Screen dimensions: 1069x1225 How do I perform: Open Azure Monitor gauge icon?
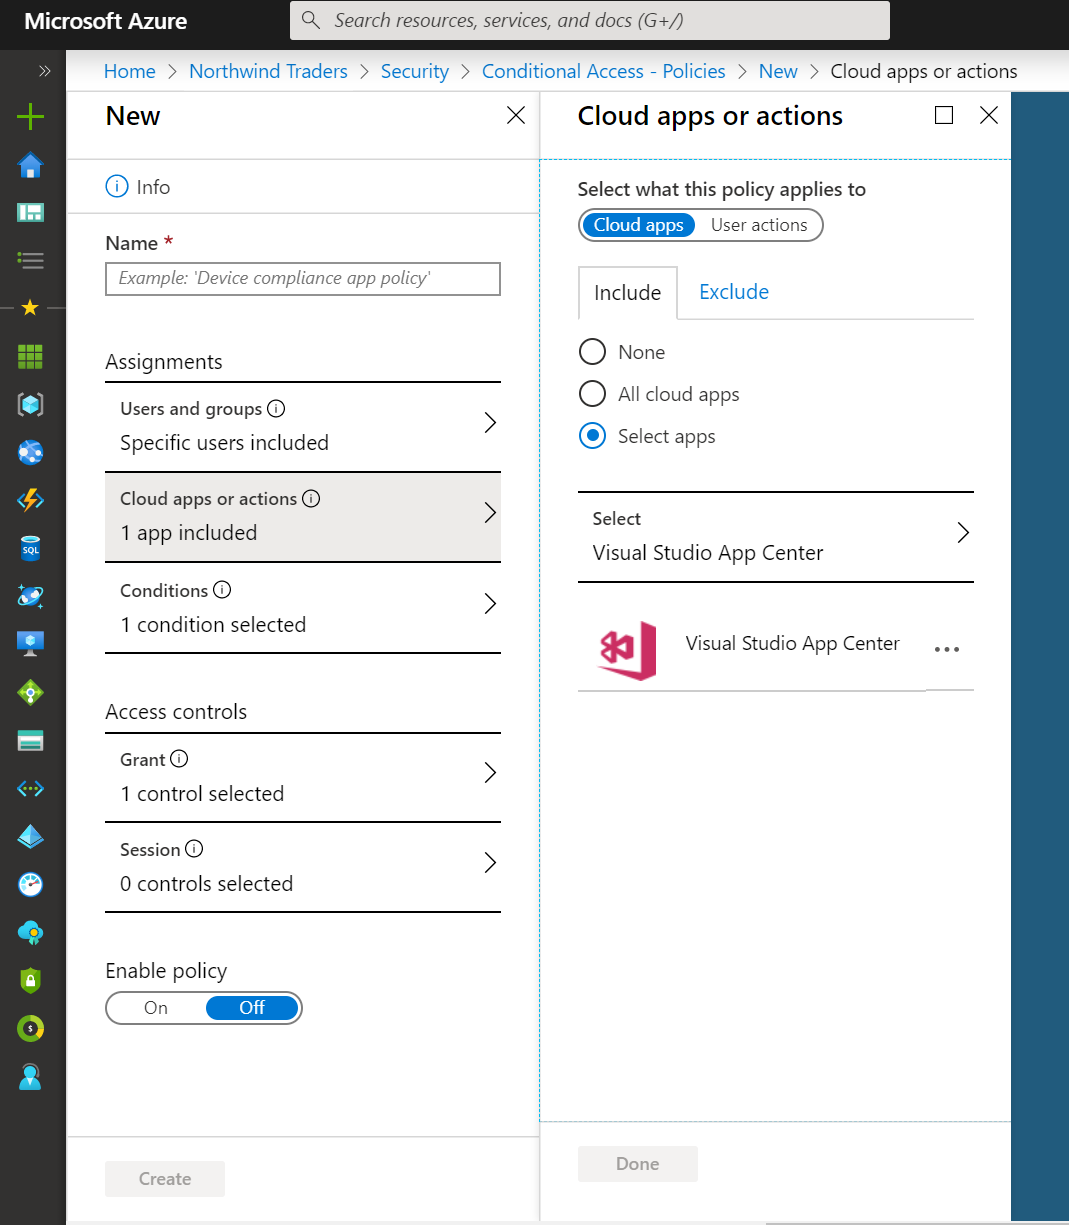click(30, 884)
